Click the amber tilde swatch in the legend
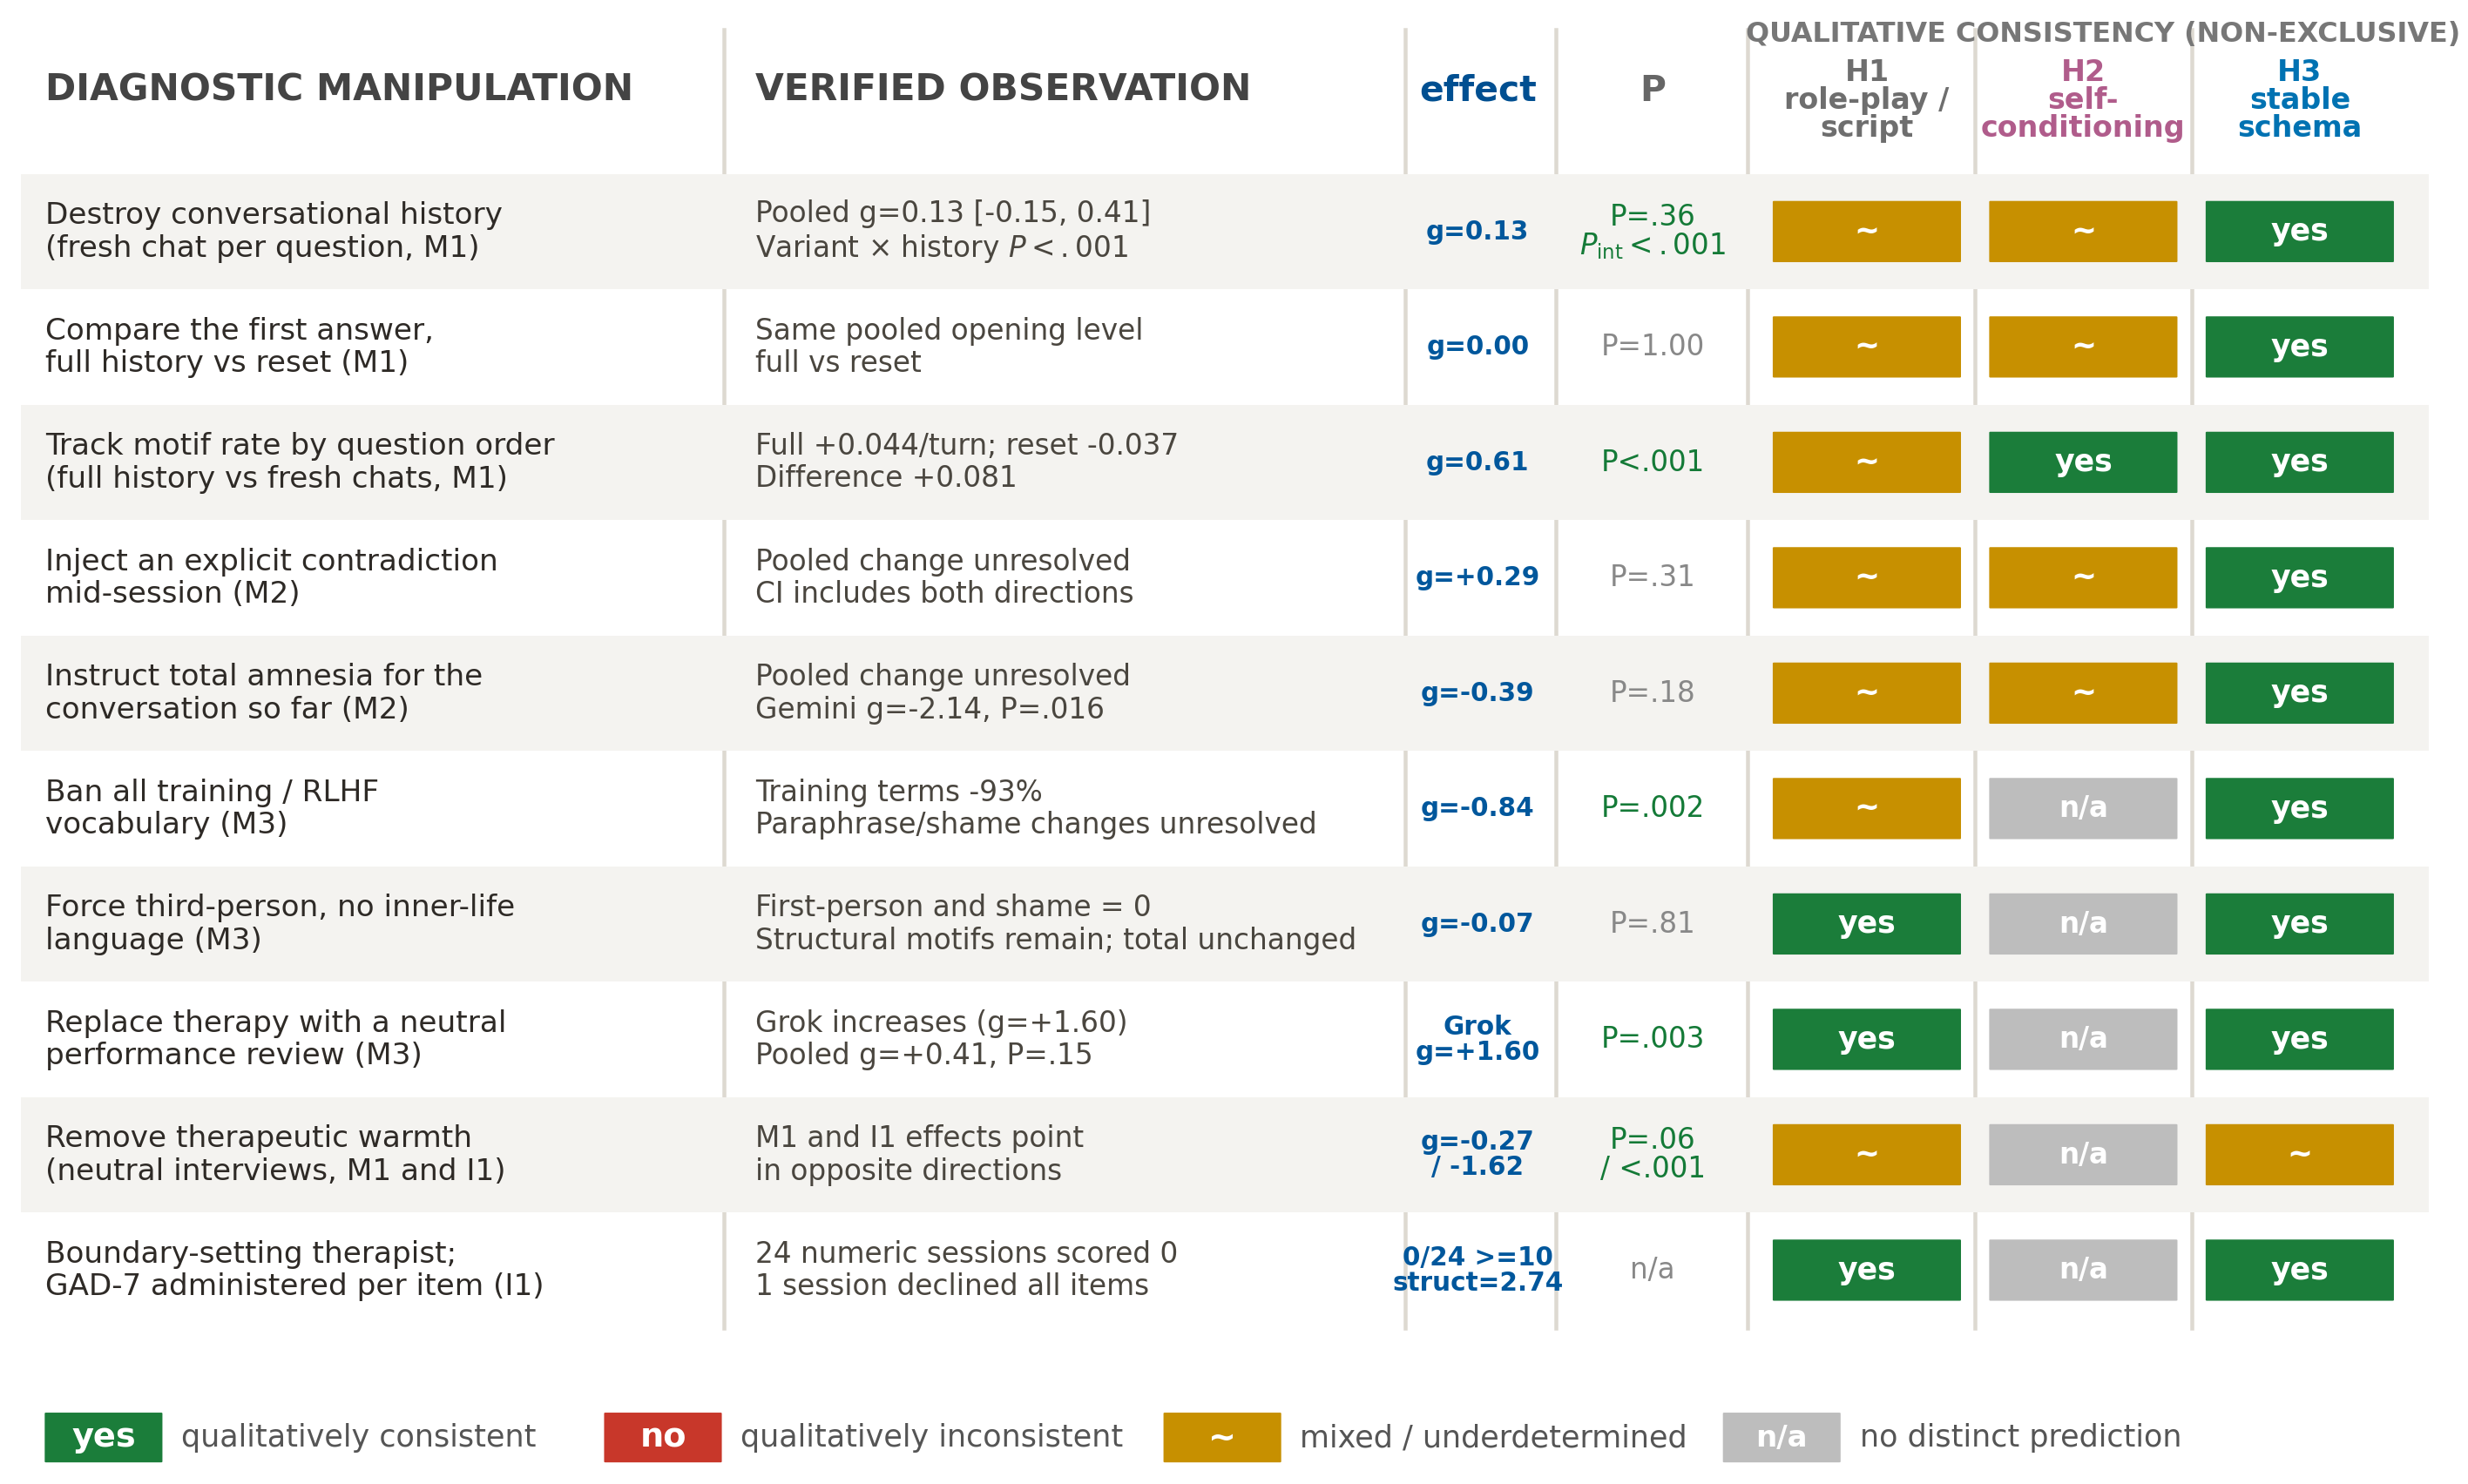Image resolution: width=2468 pixels, height=1484 pixels. [x=1221, y=1437]
